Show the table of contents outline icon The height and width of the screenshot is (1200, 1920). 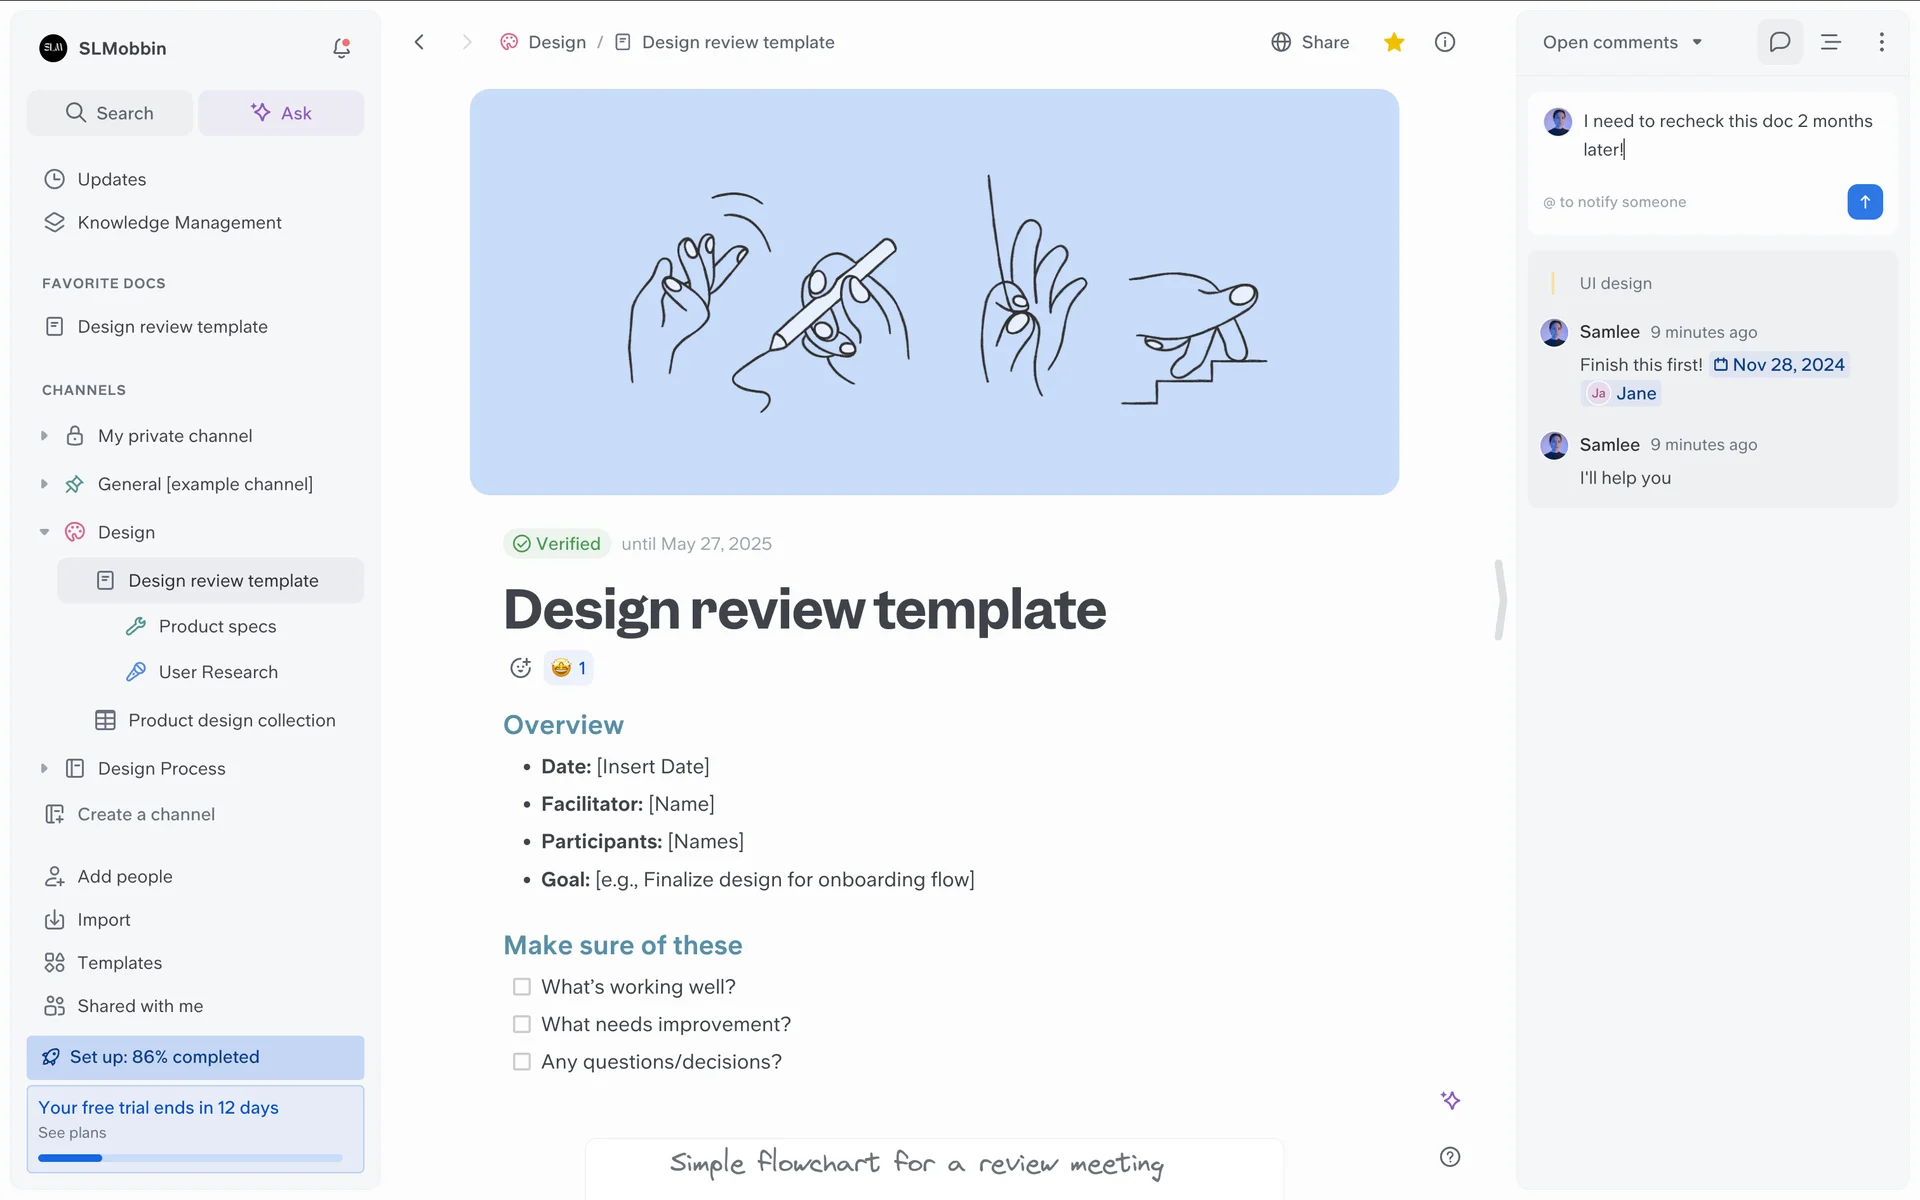1830,42
